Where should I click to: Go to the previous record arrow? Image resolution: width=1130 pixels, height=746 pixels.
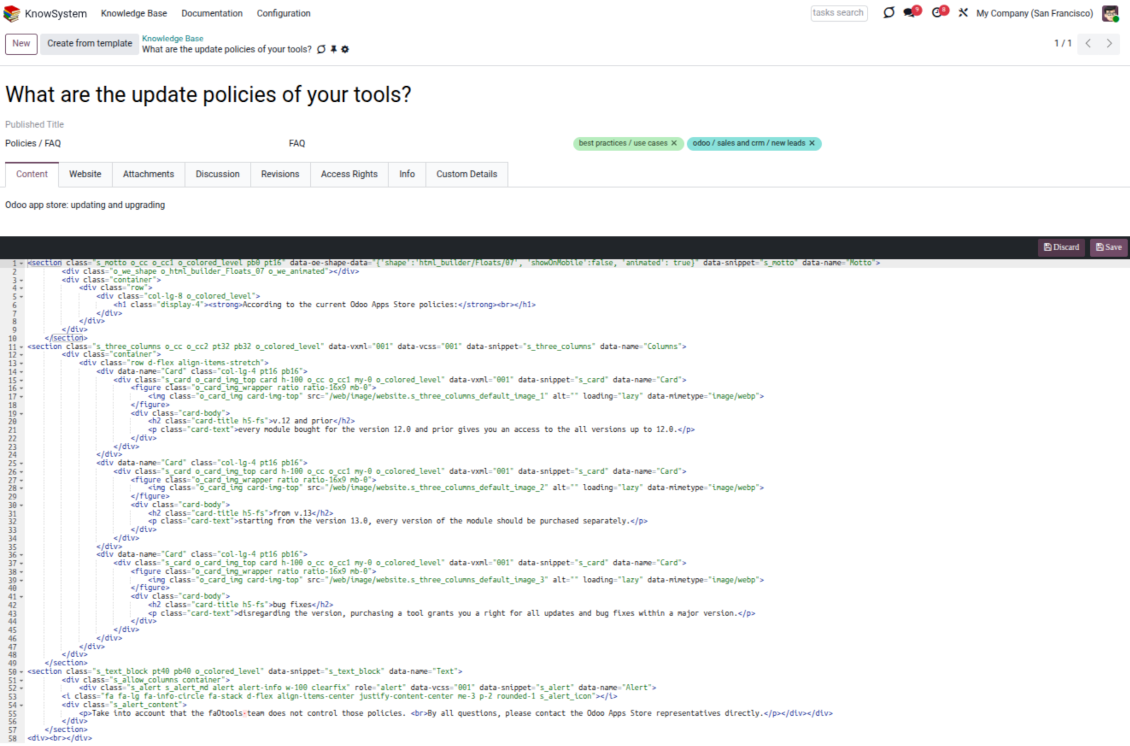pyautogui.click(x=1088, y=44)
